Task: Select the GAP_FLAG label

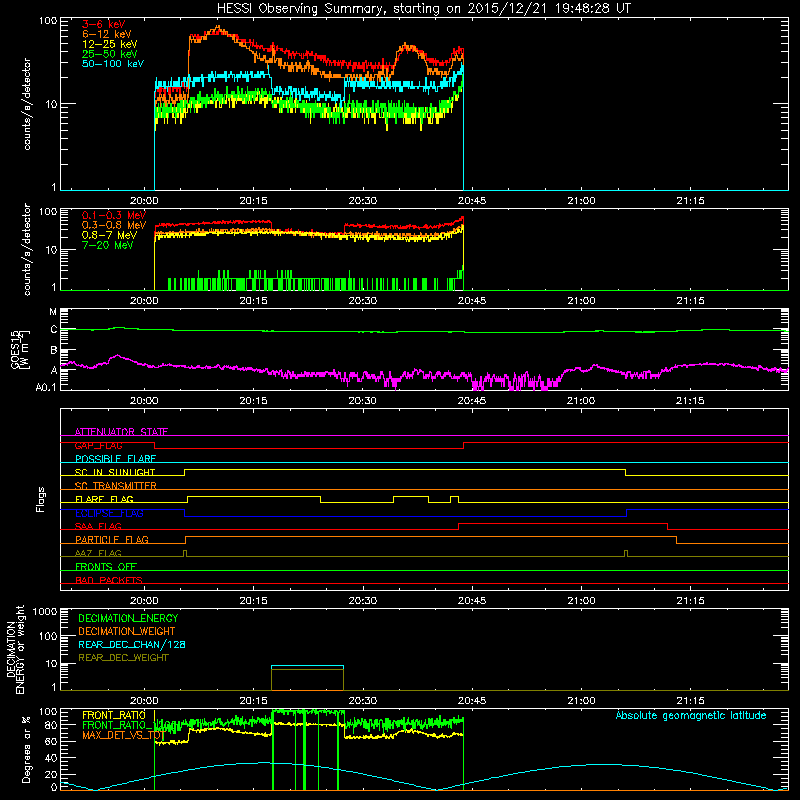Action: click(x=98, y=445)
